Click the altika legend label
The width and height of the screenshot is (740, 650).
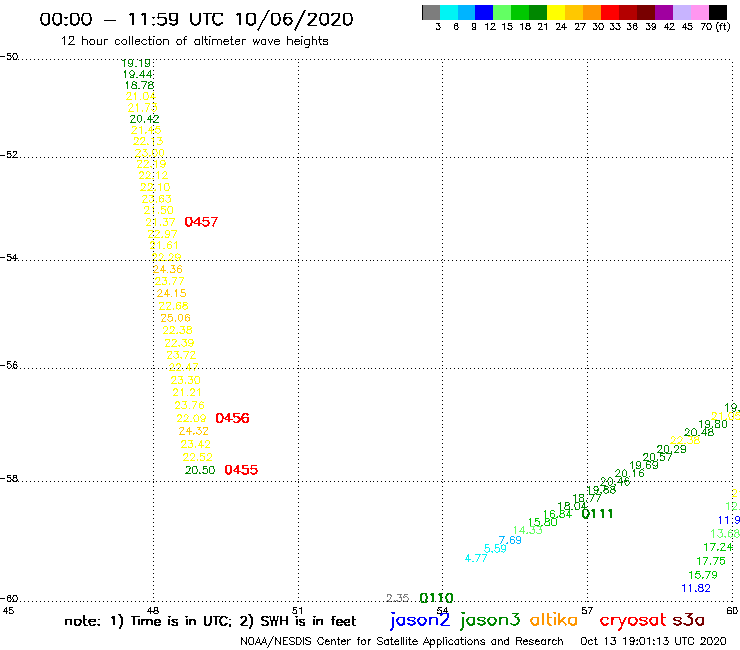(x=554, y=619)
